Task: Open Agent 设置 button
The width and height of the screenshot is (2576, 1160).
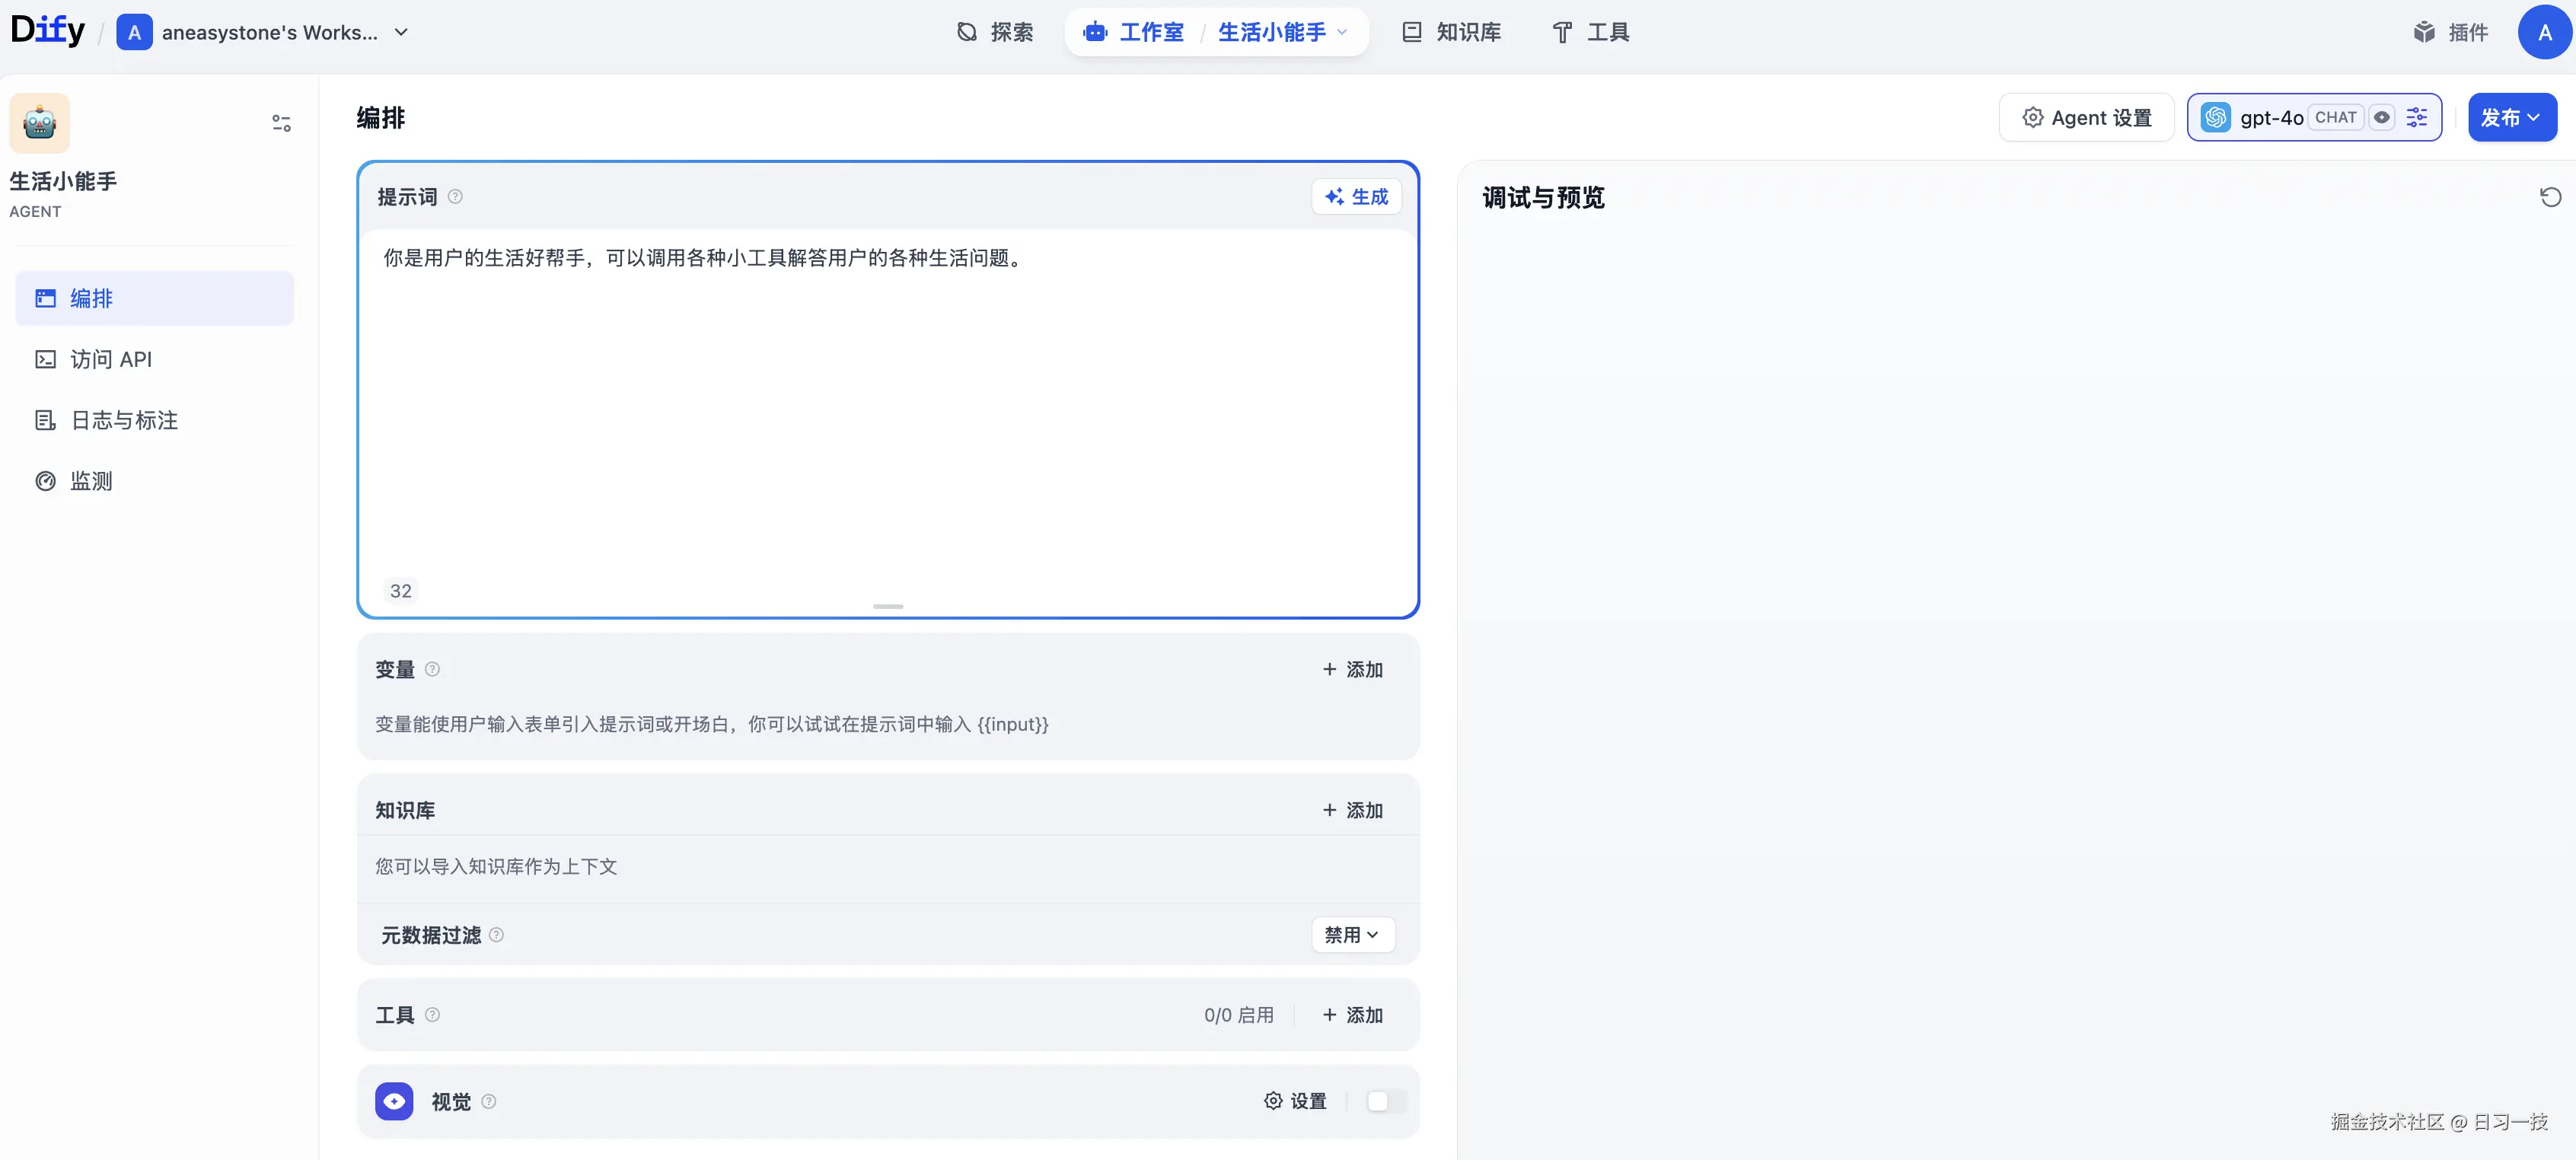Action: 2086,118
